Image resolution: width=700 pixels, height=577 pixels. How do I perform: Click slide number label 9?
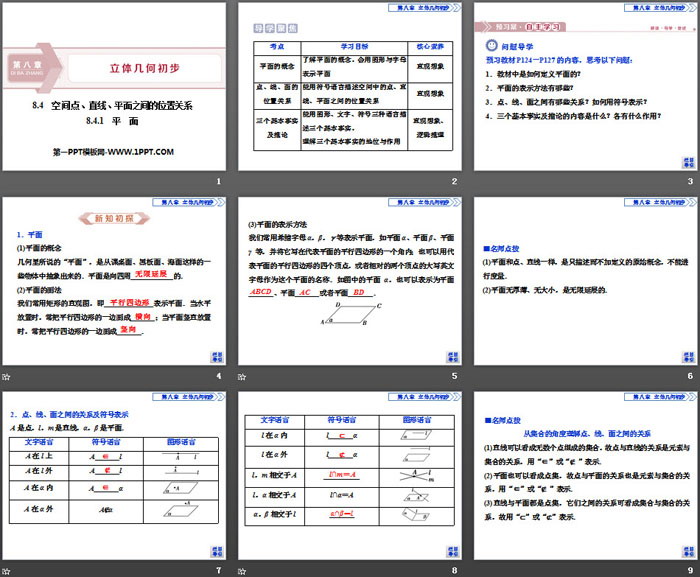tap(690, 570)
